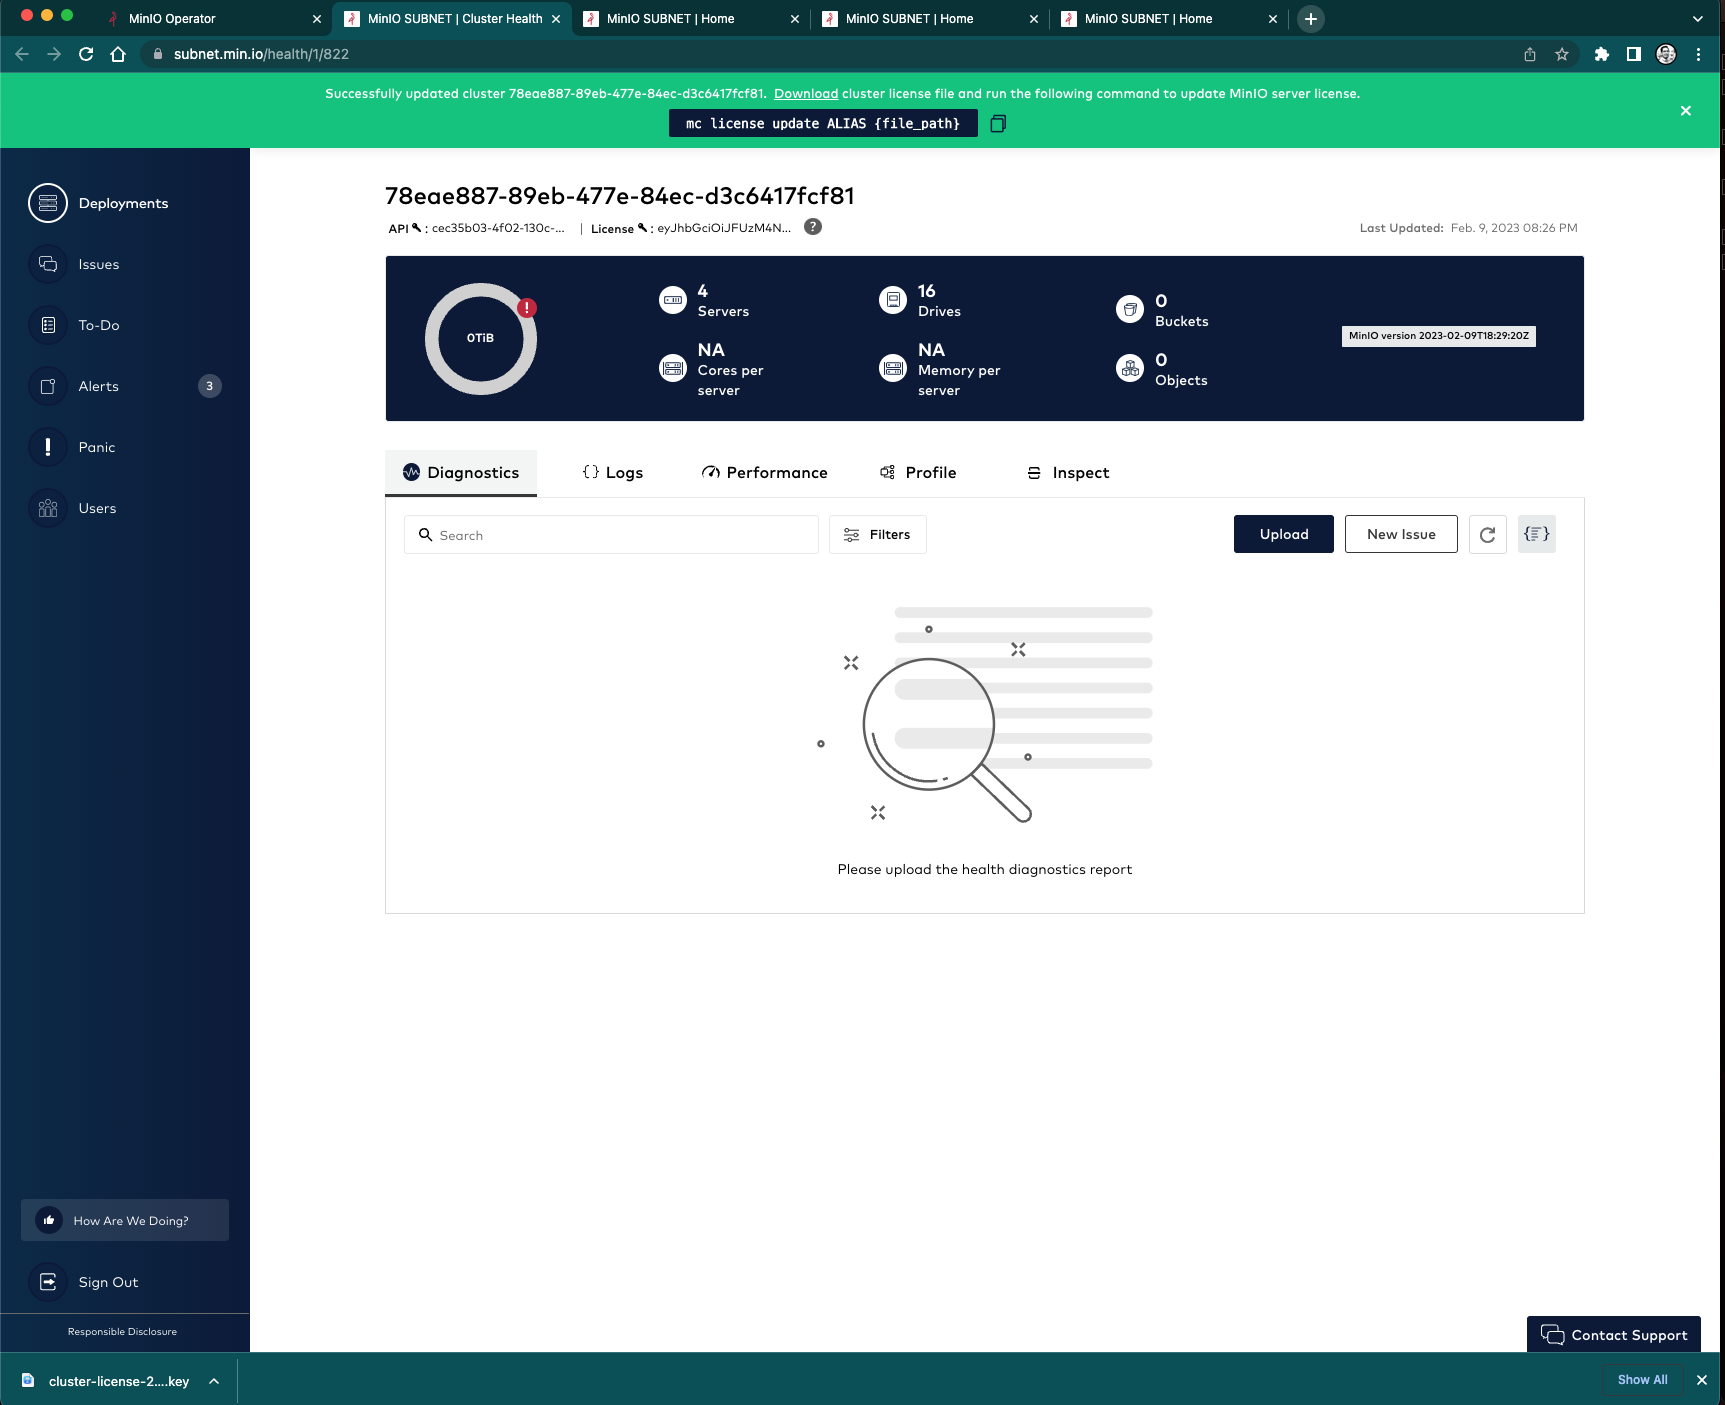1725x1405 pixels.
Task: Open Contact Support chat
Action: pos(1613,1335)
